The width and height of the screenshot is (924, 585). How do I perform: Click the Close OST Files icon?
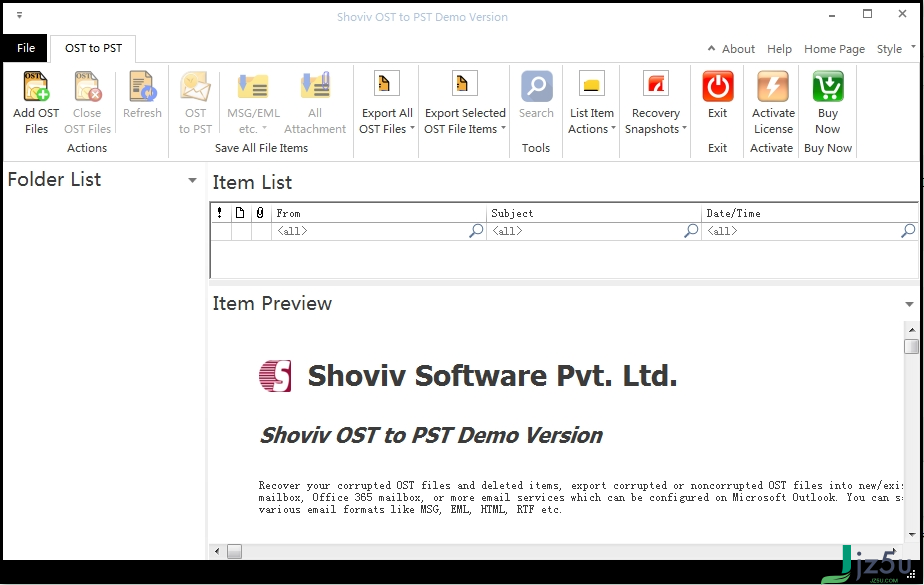pyautogui.click(x=87, y=86)
